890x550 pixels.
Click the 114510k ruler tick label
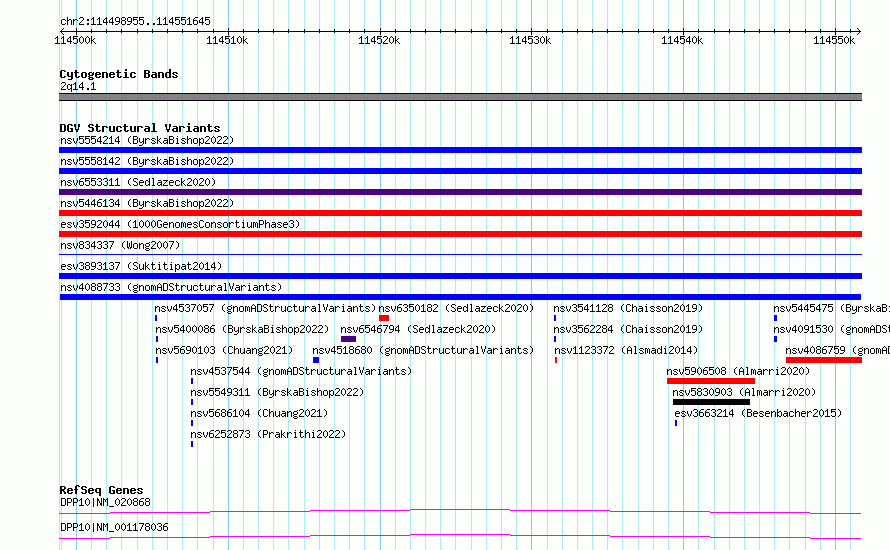[x=227, y=40]
